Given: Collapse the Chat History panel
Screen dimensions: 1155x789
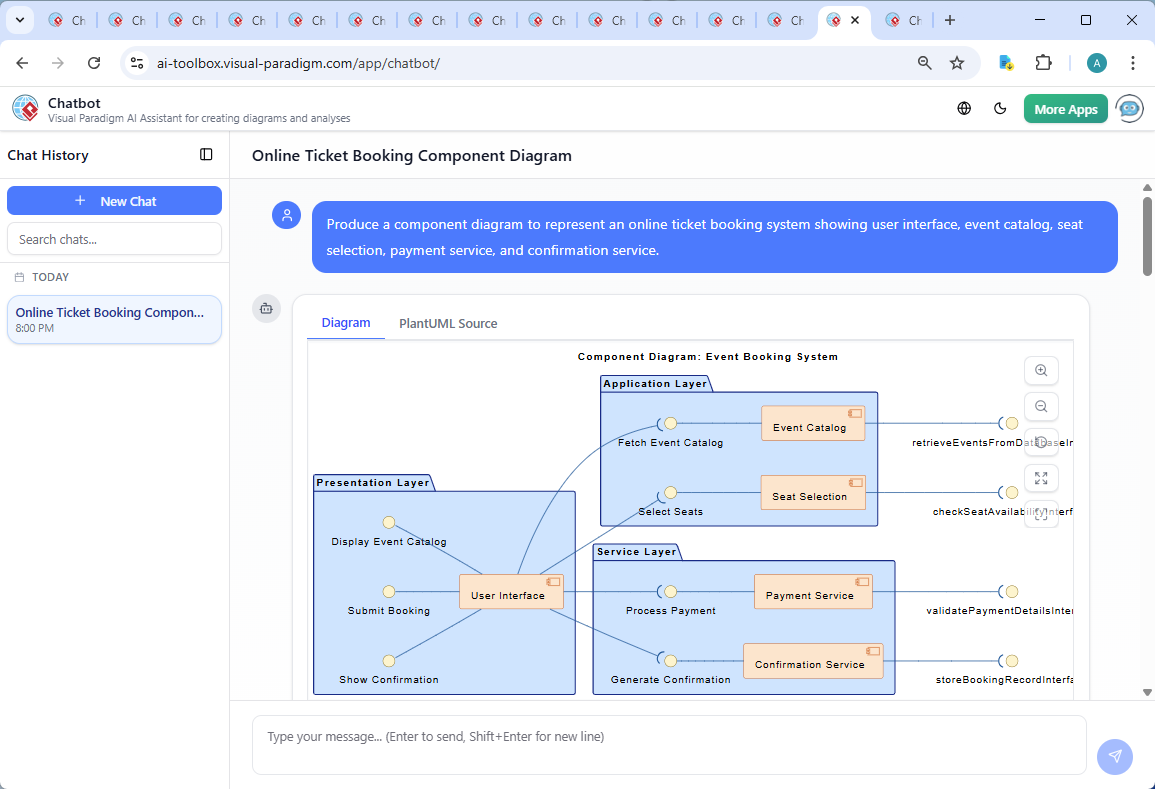Looking at the screenshot, I should click(x=206, y=155).
